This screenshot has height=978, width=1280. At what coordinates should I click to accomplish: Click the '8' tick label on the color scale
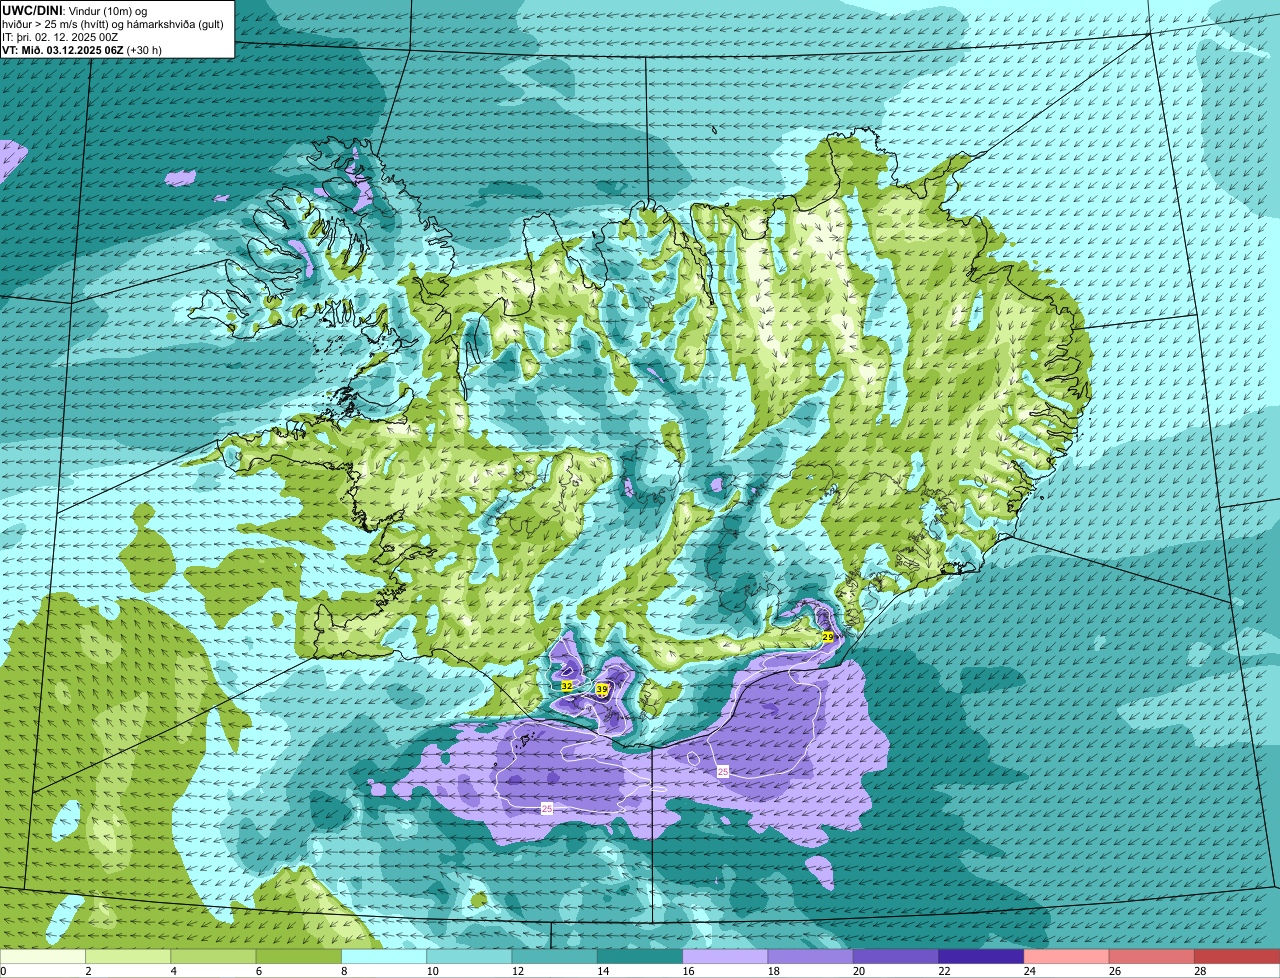(343, 971)
